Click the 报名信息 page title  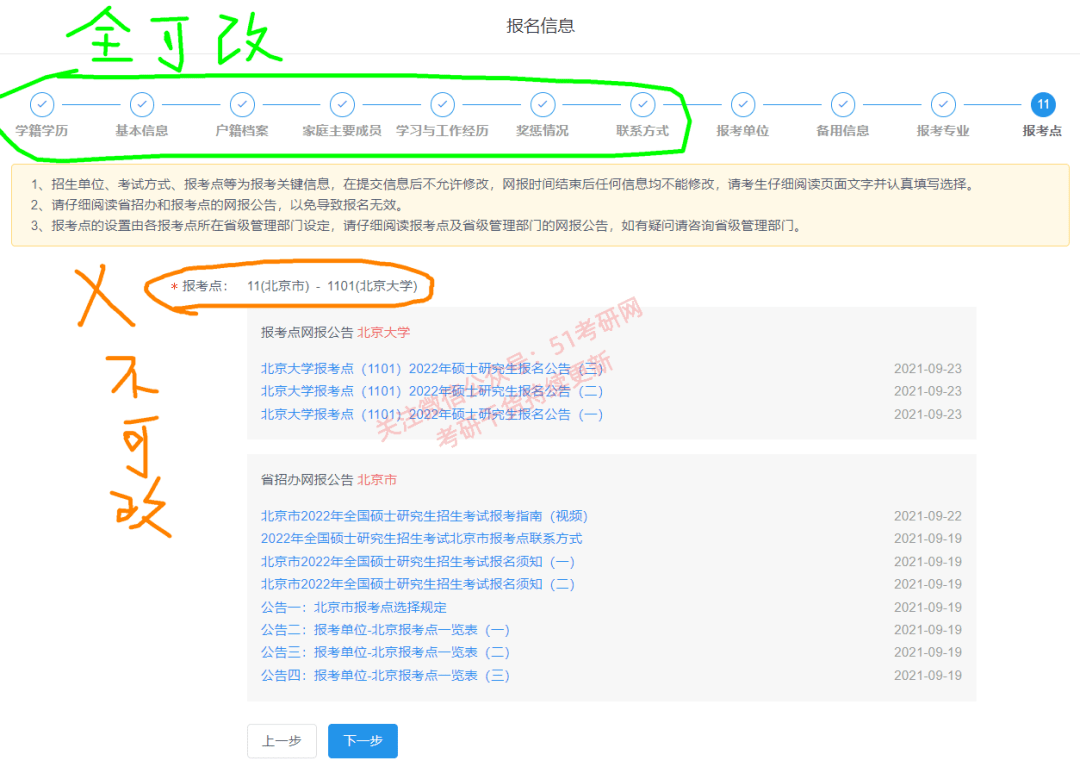coord(541,26)
